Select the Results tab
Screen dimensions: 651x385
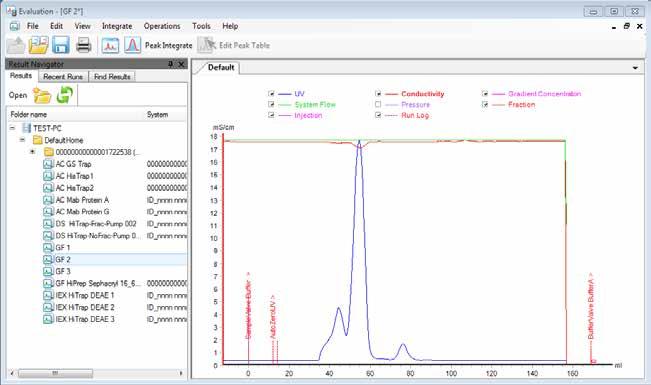click(x=21, y=76)
